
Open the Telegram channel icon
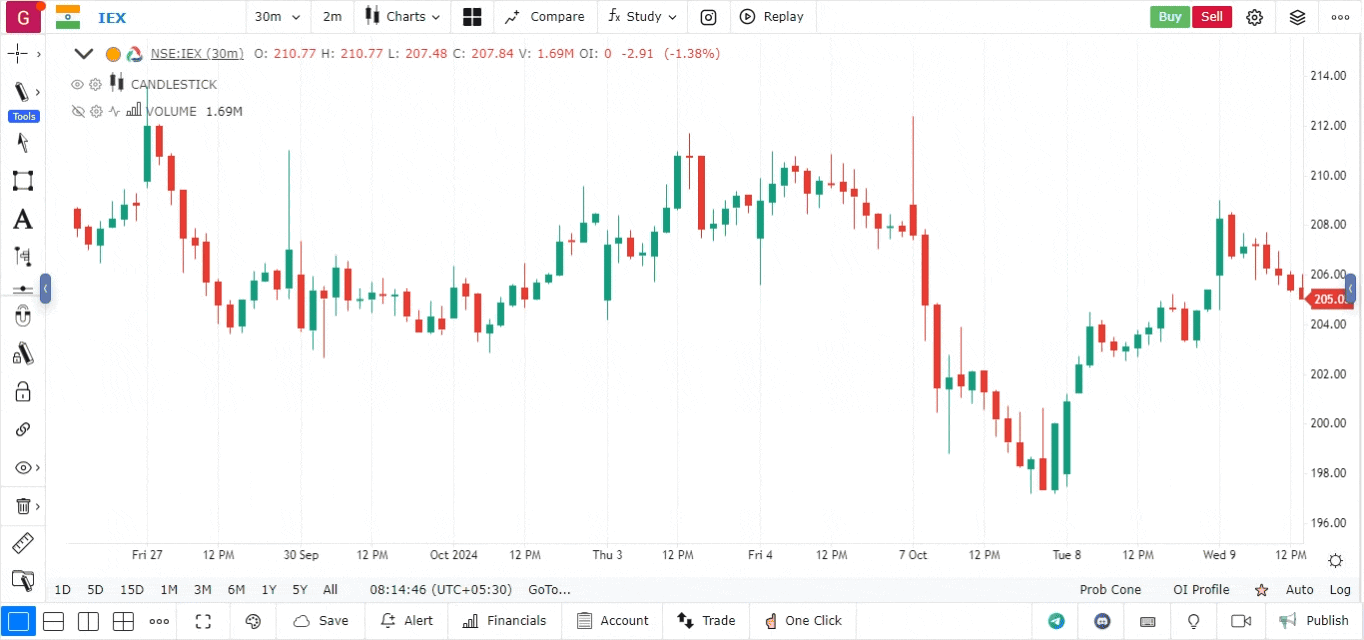point(1056,621)
